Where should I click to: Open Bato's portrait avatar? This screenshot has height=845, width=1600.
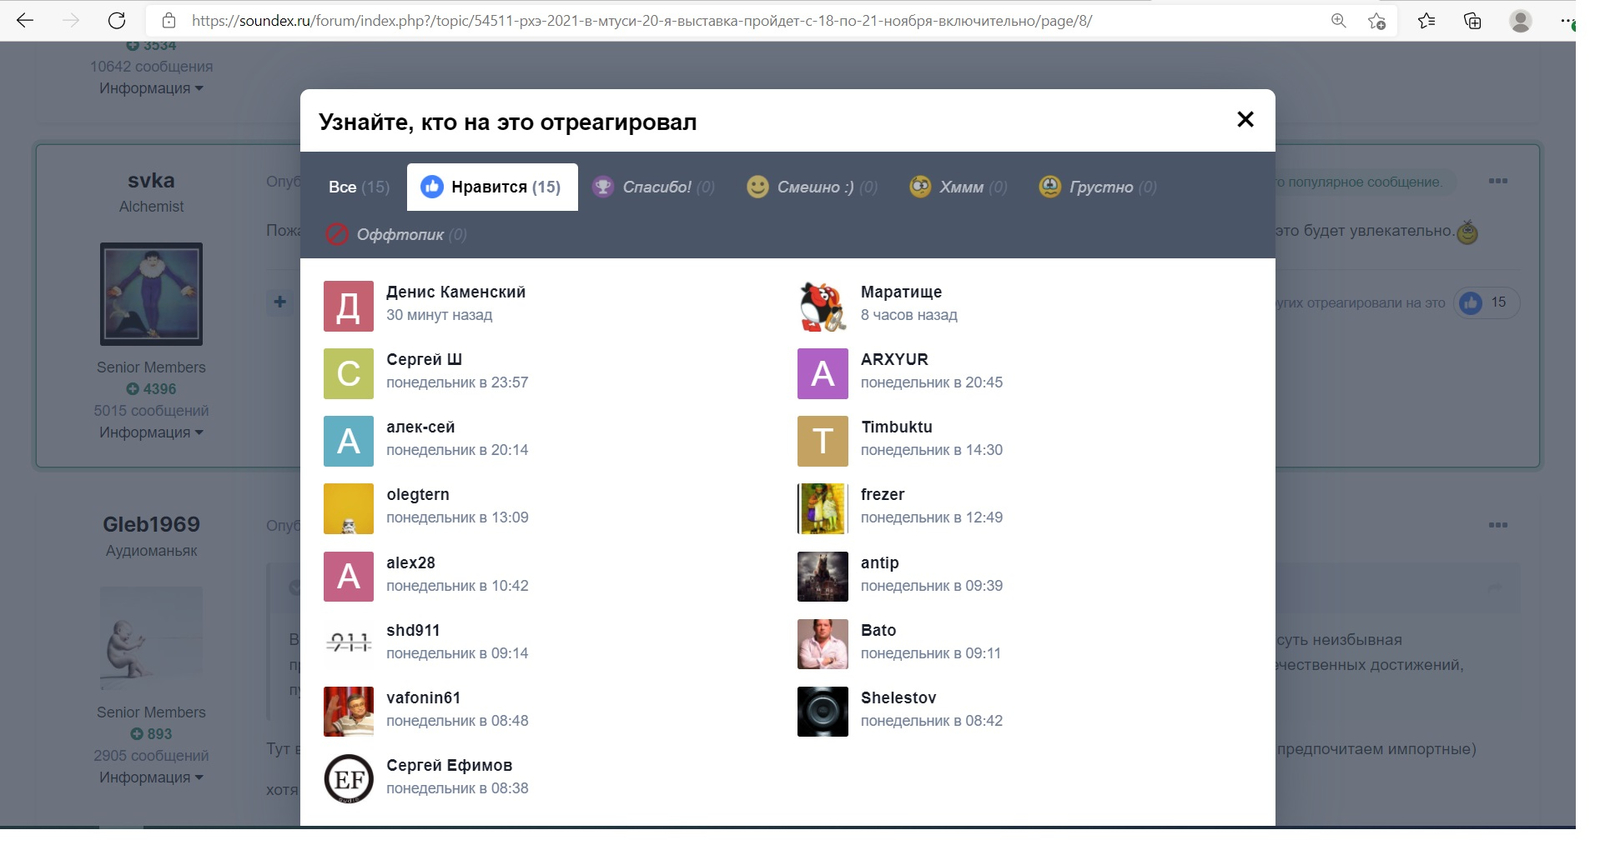[822, 644]
